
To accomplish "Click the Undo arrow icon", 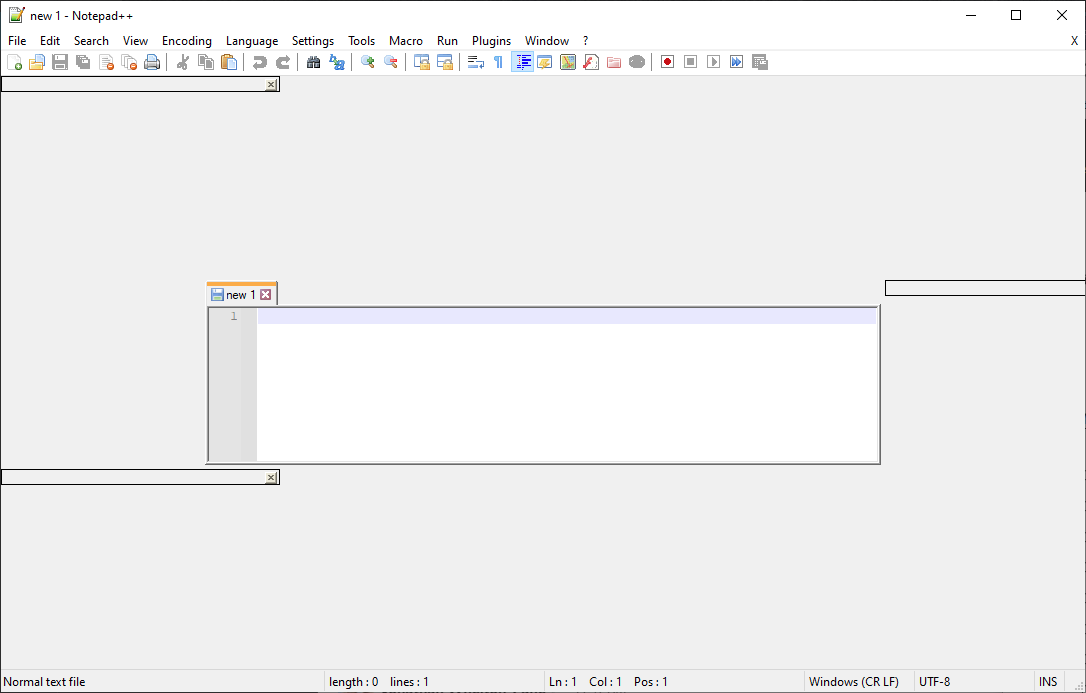I will (260, 62).
